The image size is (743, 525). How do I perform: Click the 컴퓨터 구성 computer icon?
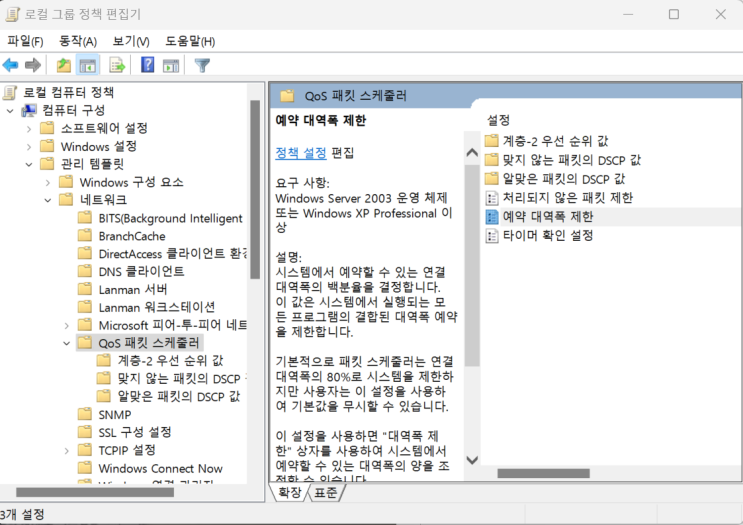coord(29,110)
